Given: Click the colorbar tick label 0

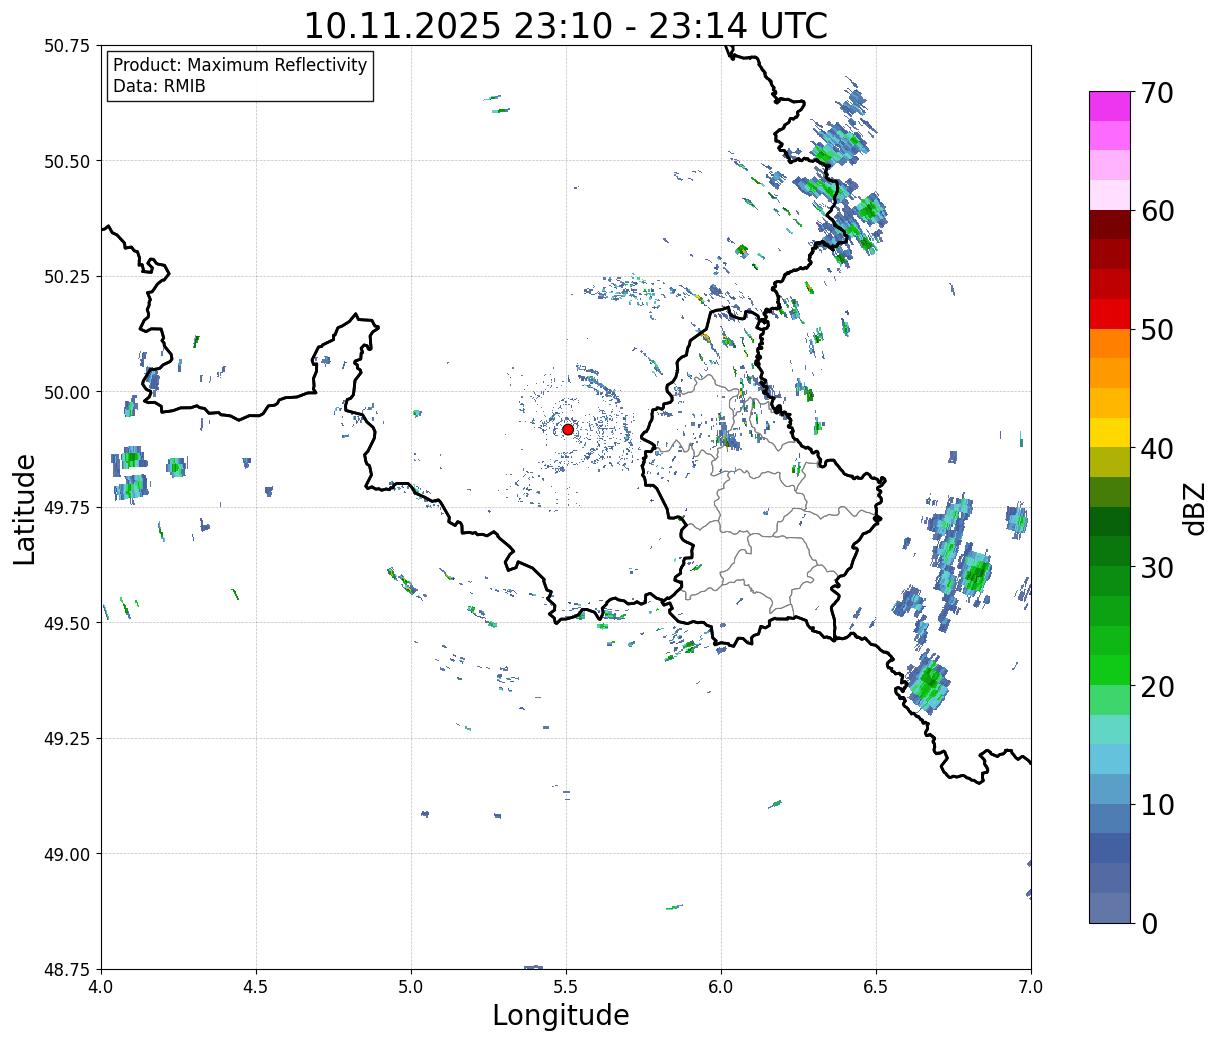Looking at the screenshot, I should tap(1149, 924).
